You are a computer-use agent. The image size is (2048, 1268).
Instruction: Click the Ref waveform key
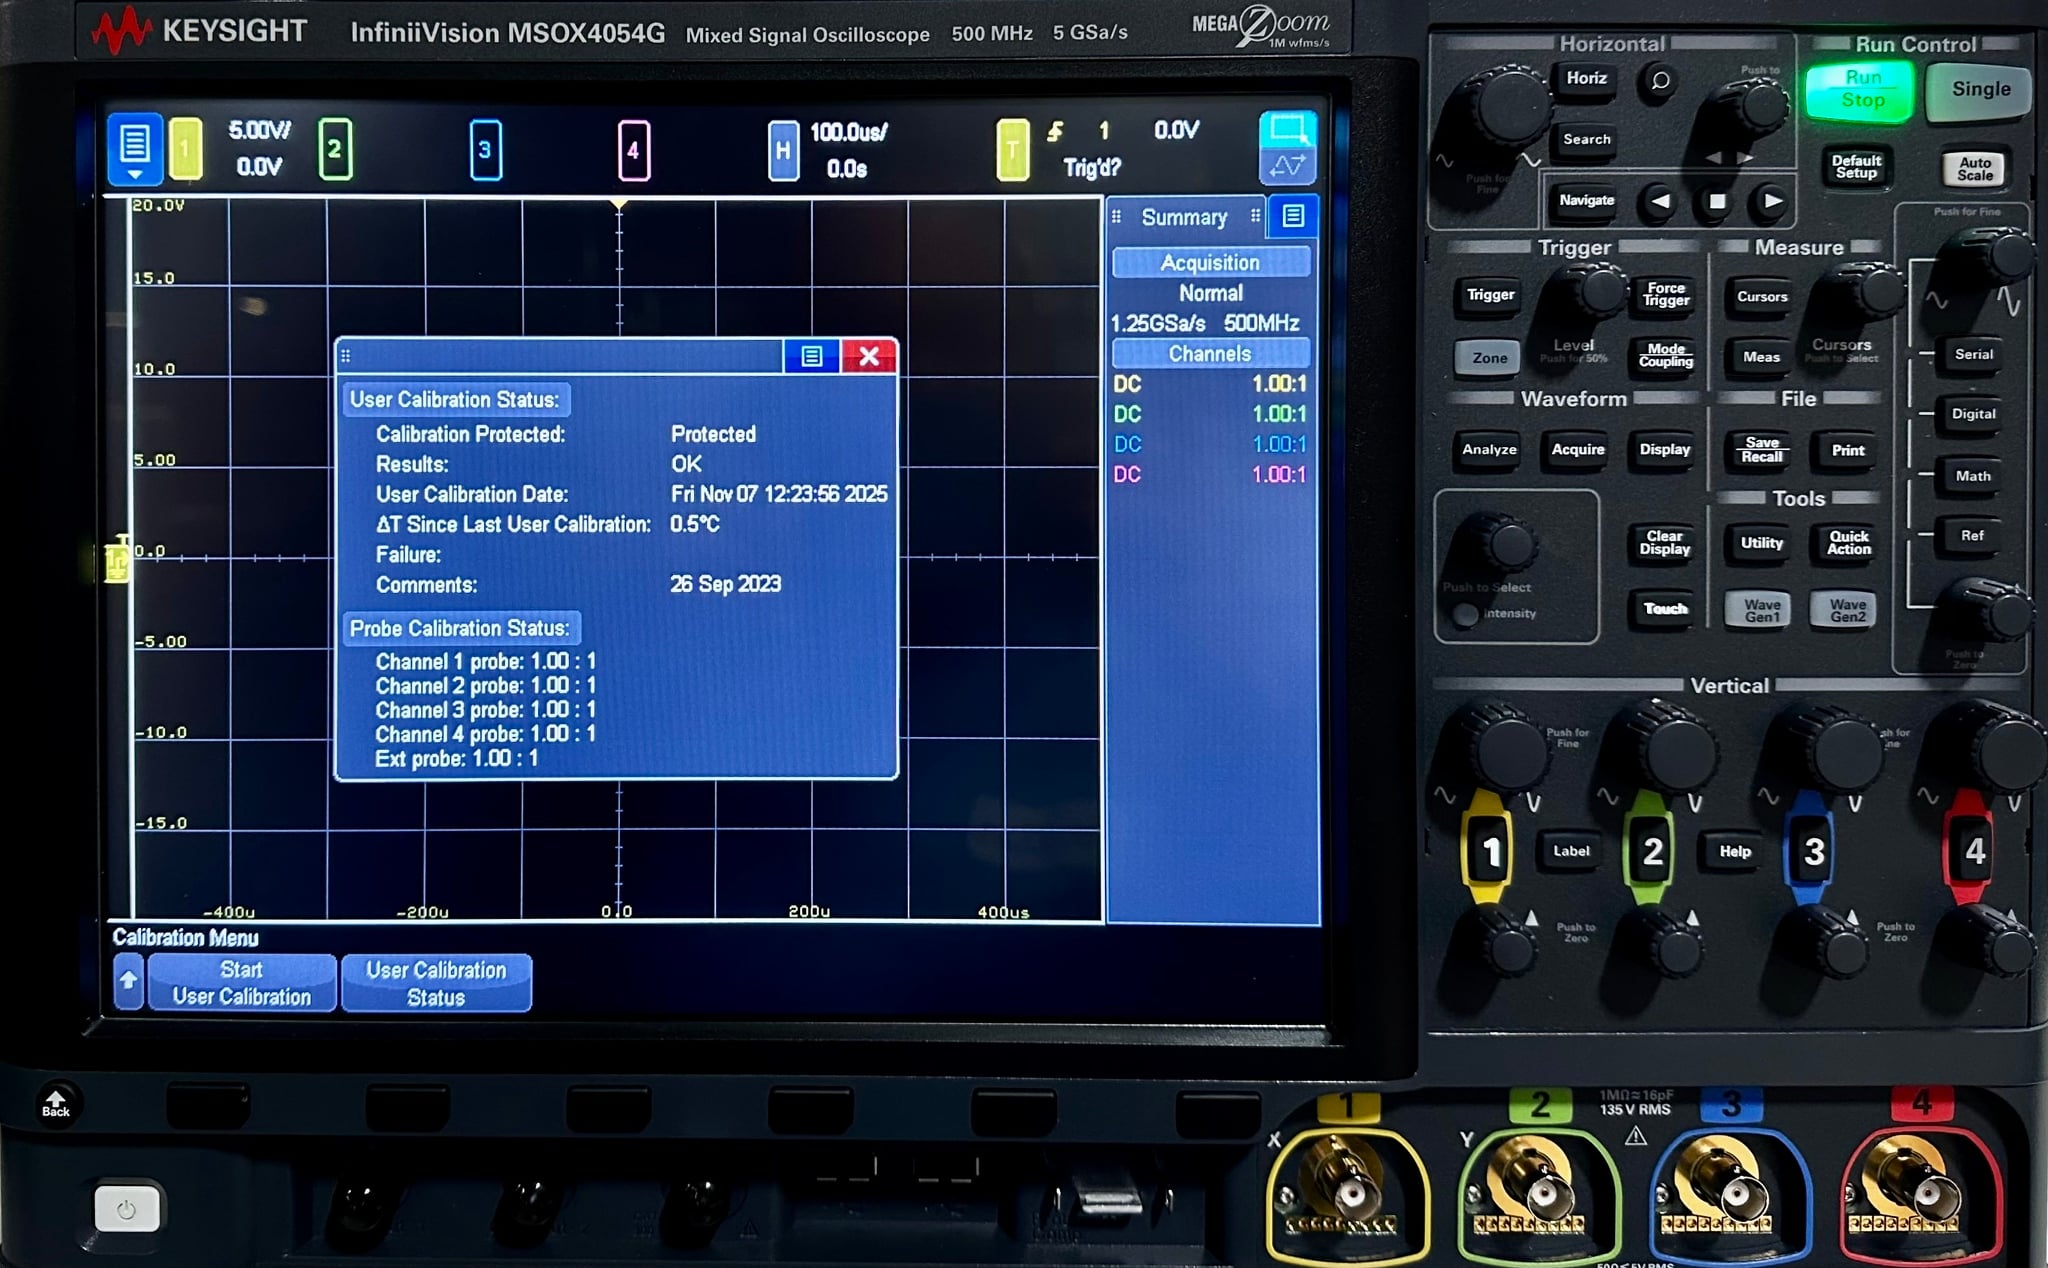(x=1972, y=536)
